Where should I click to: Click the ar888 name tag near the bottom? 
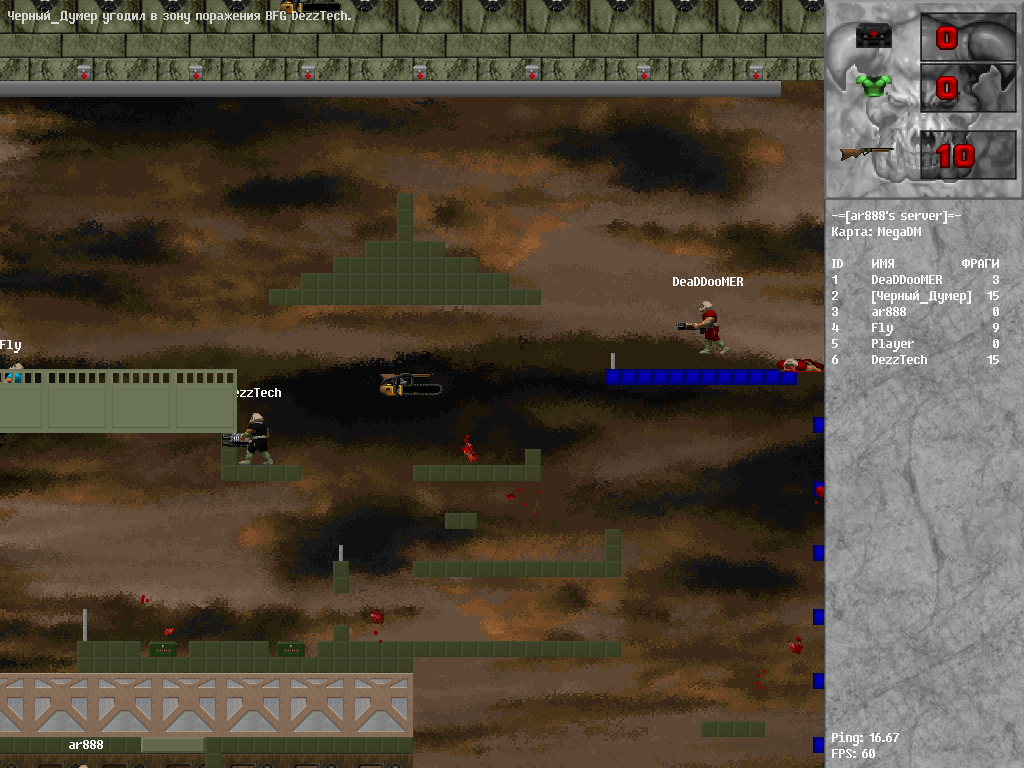coord(86,744)
